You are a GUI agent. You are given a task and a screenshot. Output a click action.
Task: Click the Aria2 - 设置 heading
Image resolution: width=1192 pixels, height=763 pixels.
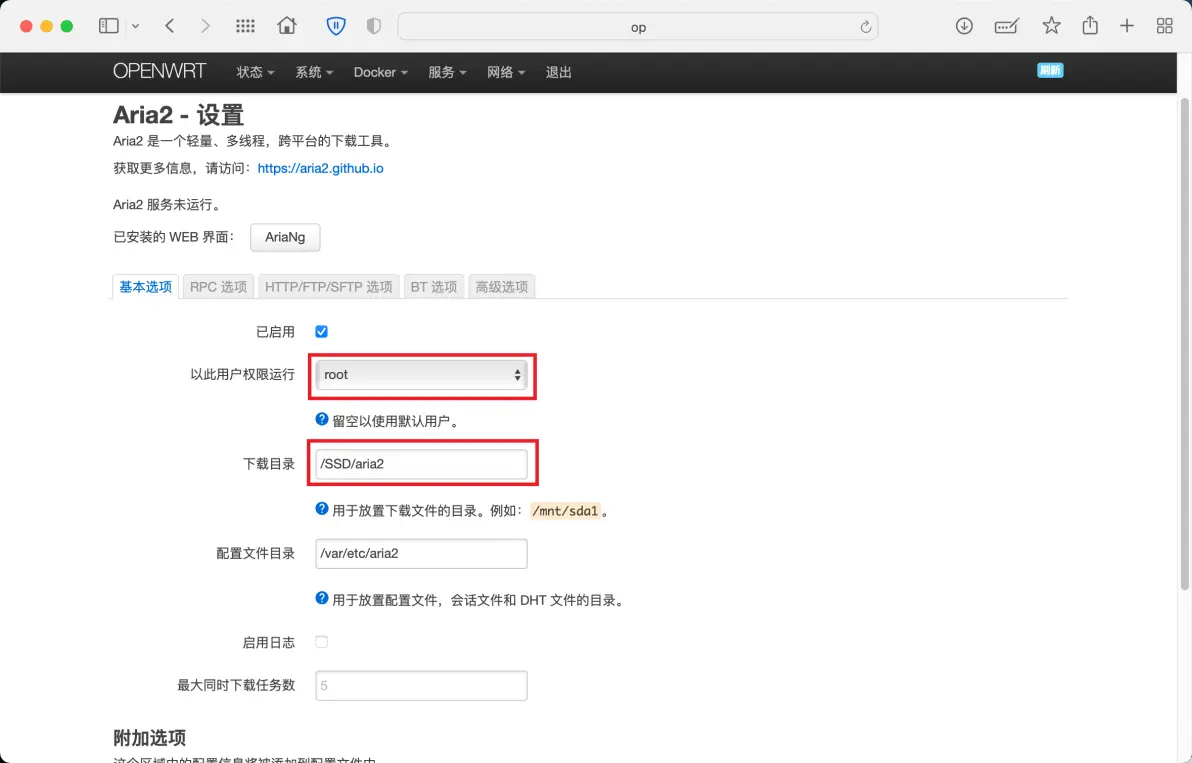[179, 115]
